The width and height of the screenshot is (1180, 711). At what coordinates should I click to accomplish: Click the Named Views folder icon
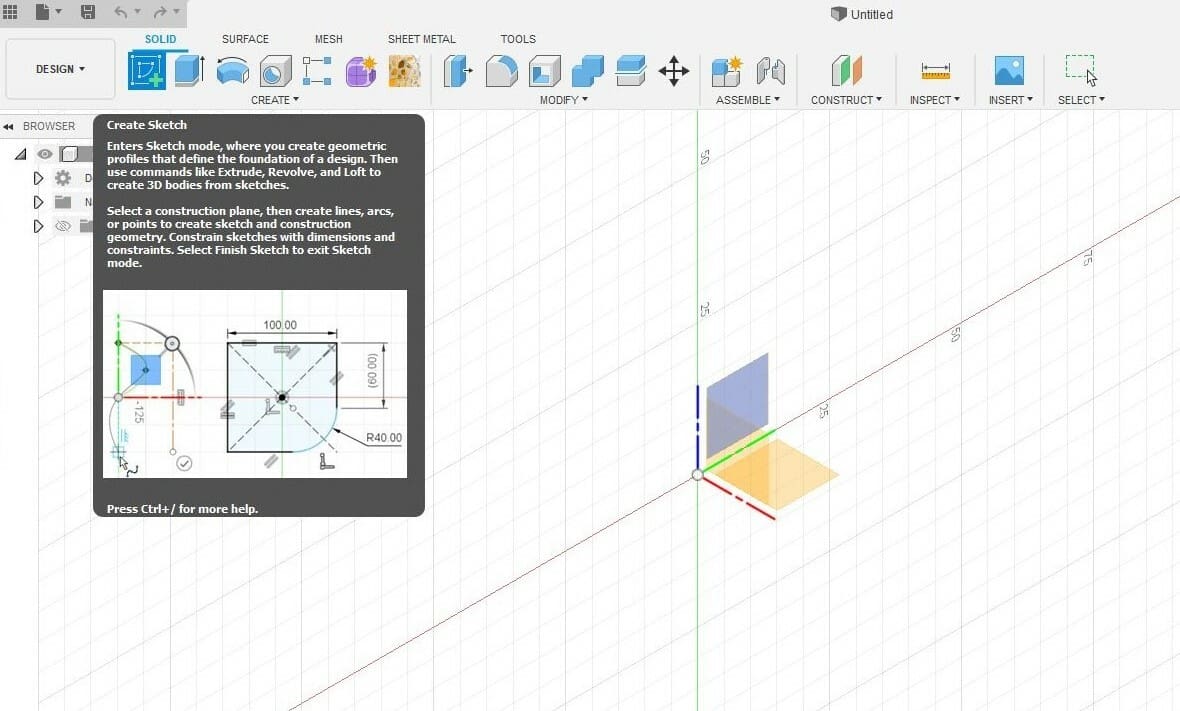[x=63, y=202]
